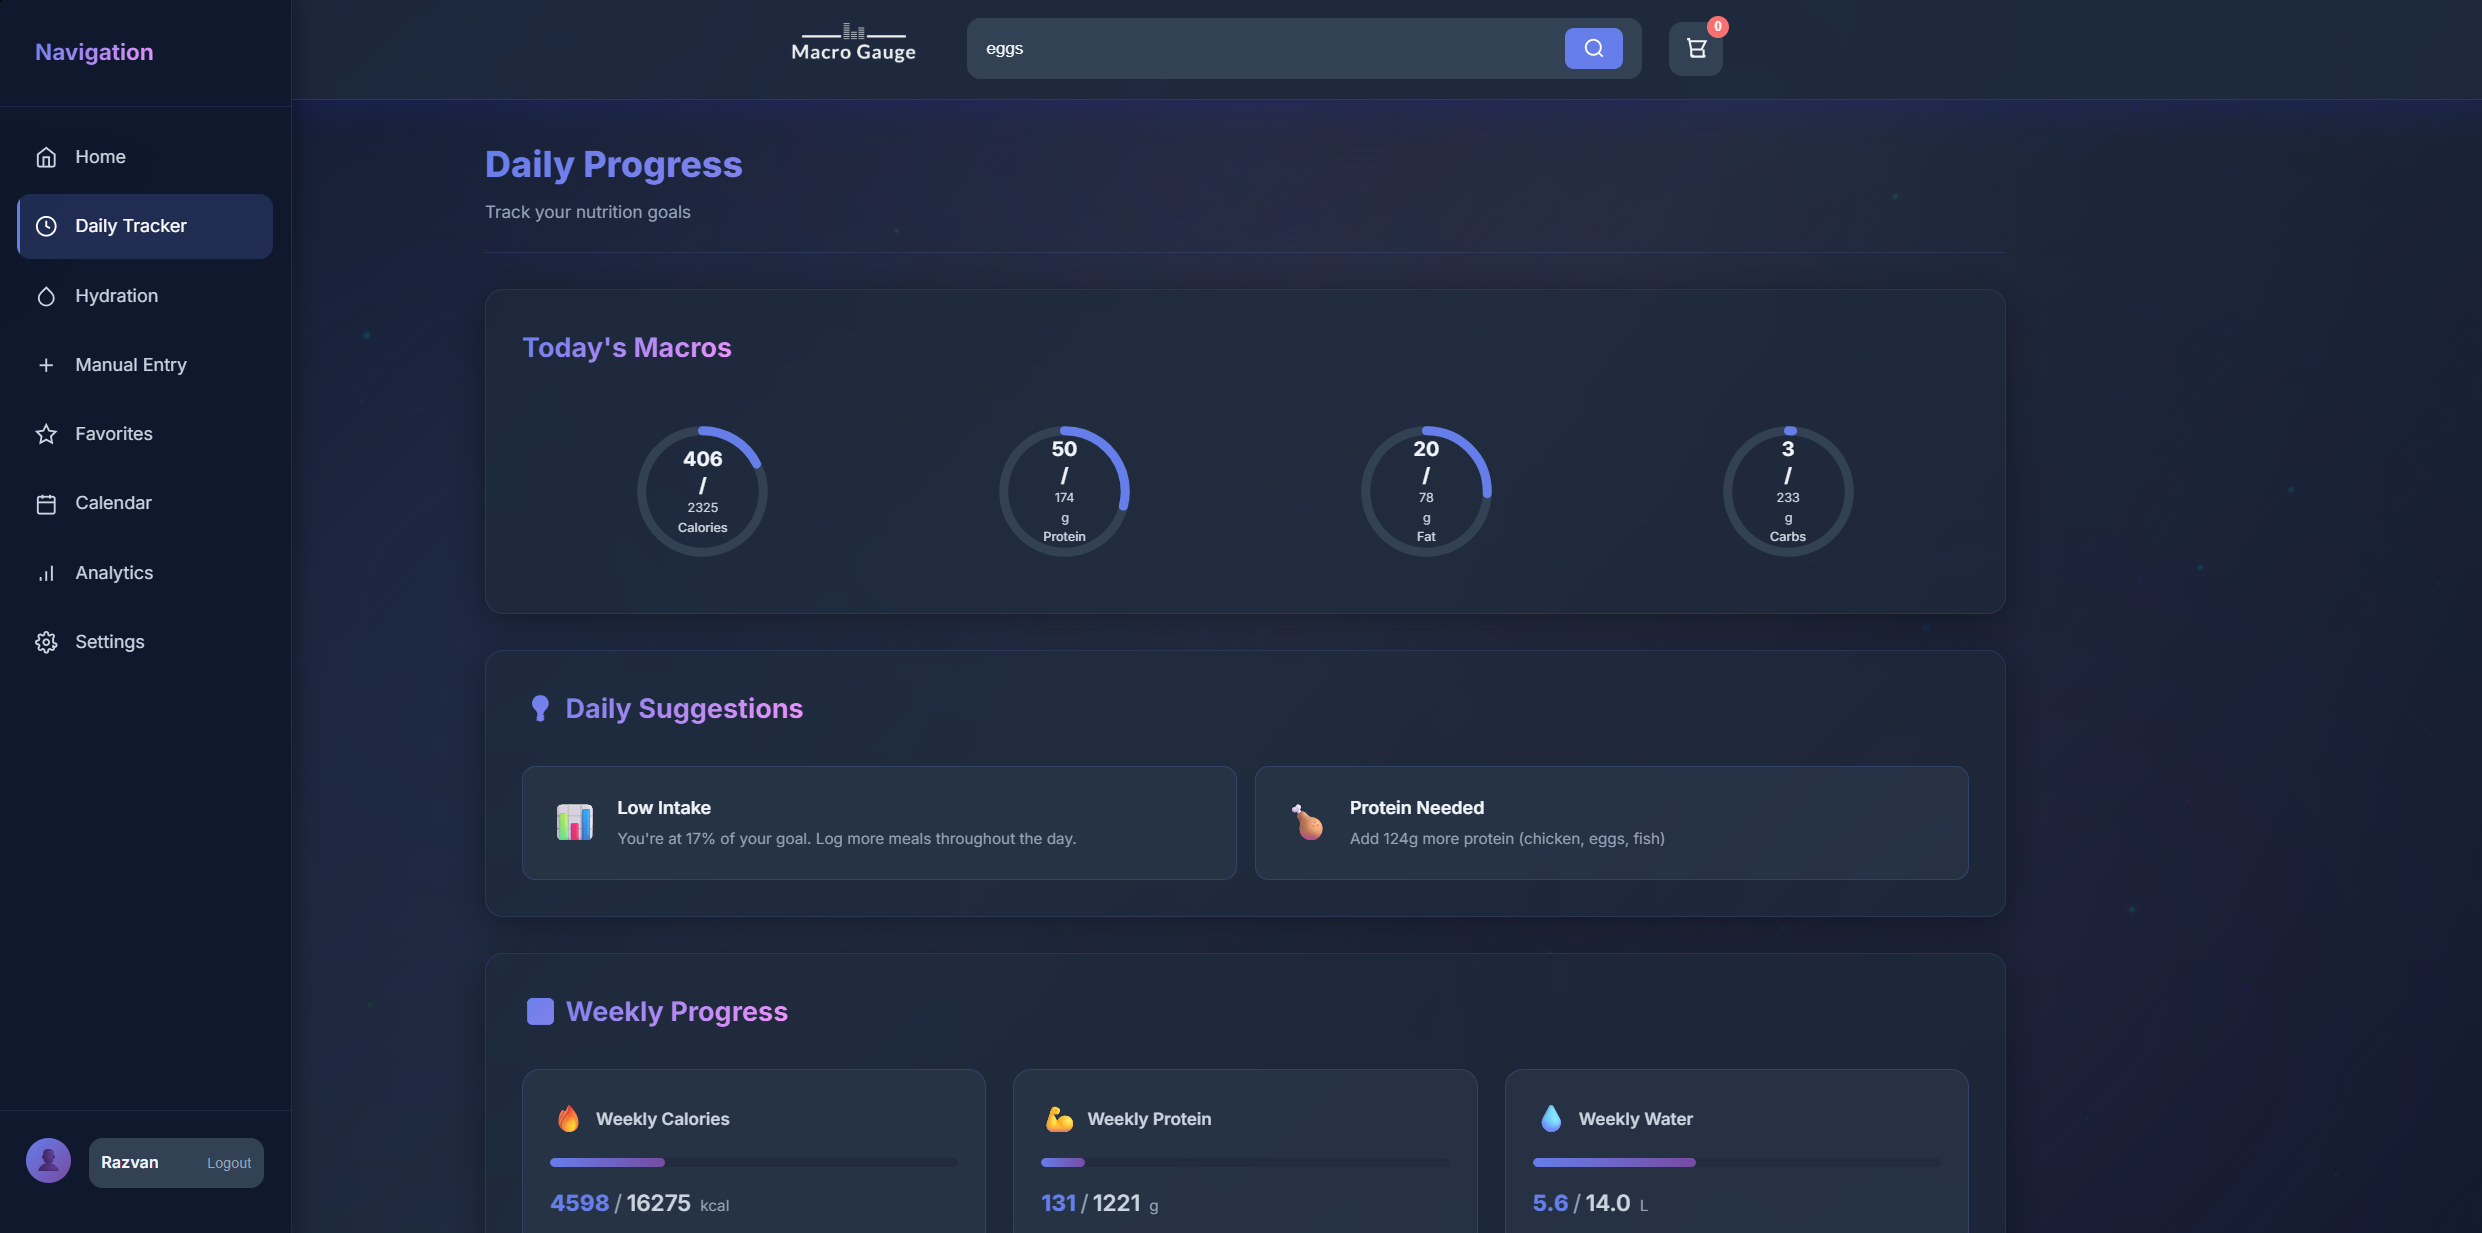Click the Home house icon
Screen dimensions: 2482x1233
(x=46, y=157)
